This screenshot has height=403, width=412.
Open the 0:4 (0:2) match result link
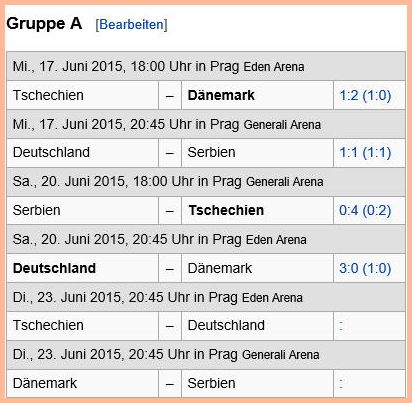365,210
